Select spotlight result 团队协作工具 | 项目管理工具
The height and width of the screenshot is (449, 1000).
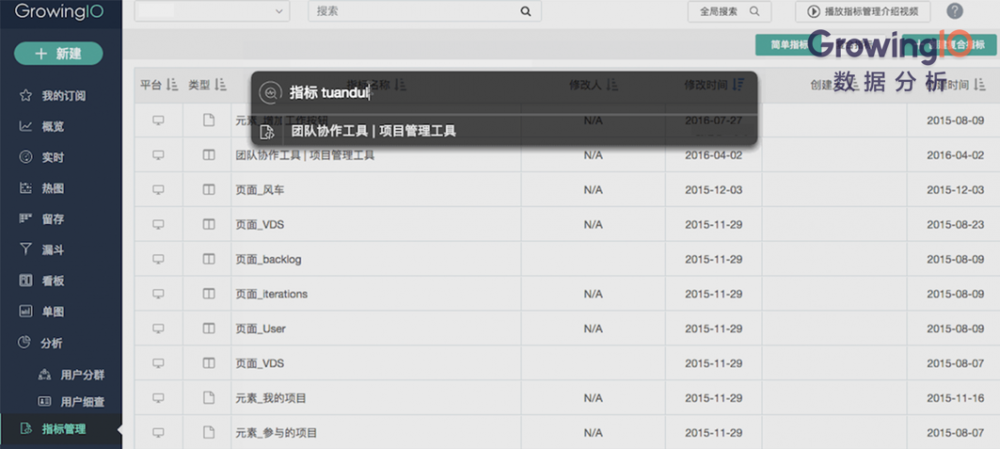pos(504,131)
